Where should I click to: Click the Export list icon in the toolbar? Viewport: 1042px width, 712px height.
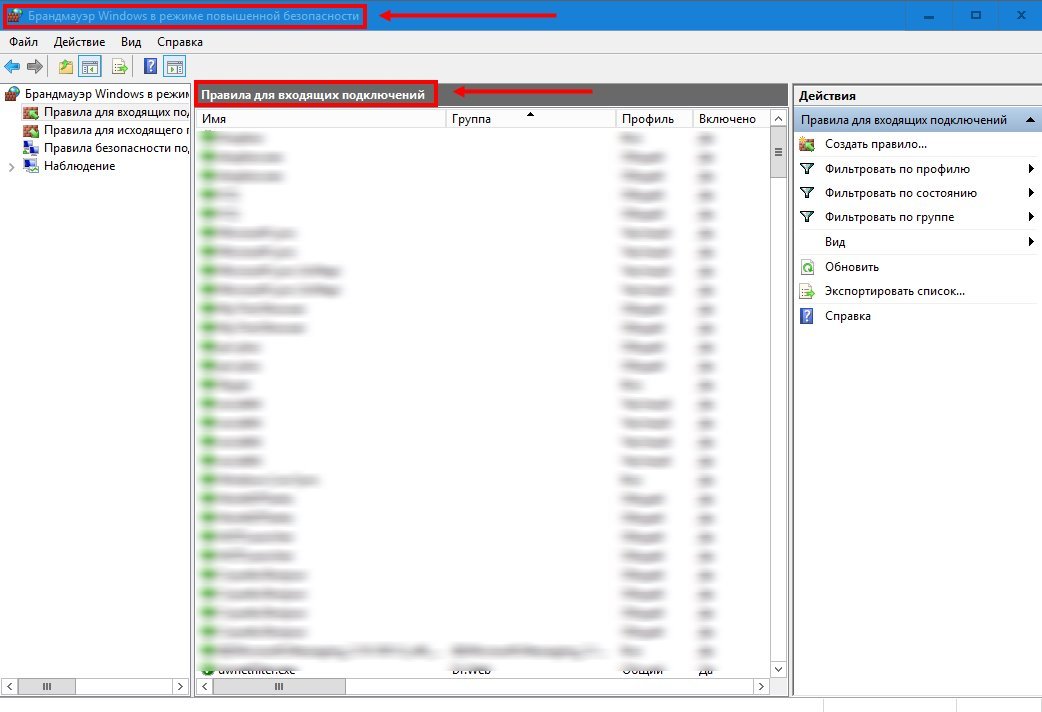tap(120, 67)
